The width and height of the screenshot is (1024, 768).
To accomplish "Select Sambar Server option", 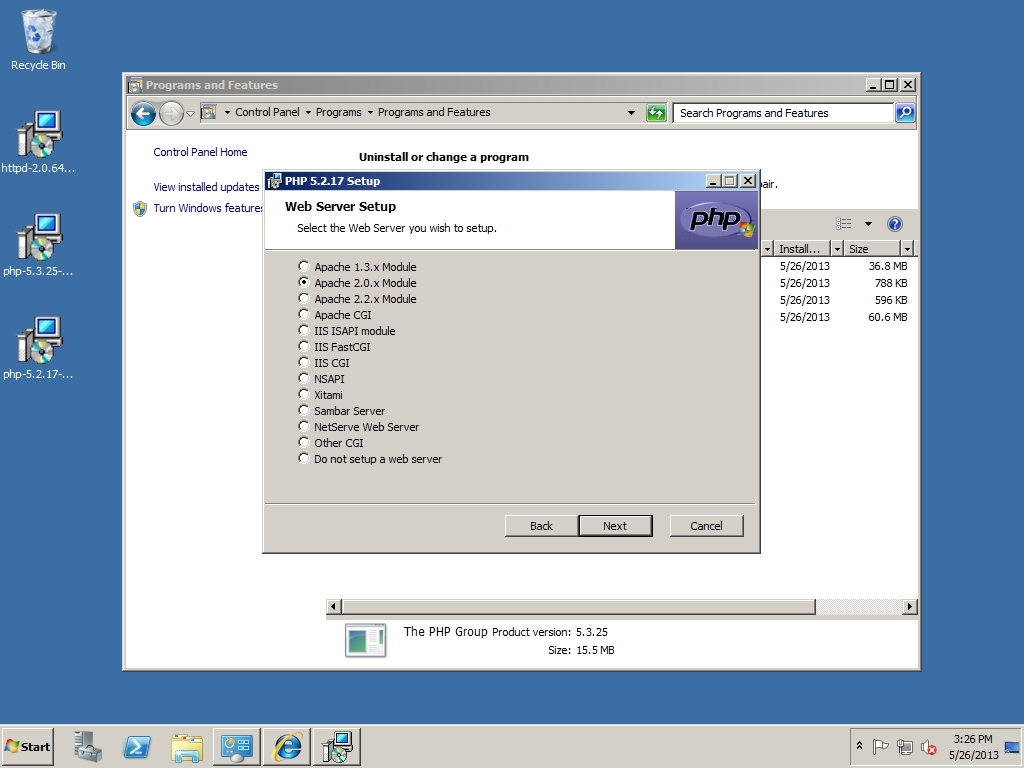I will pyautogui.click(x=304, y=411).
